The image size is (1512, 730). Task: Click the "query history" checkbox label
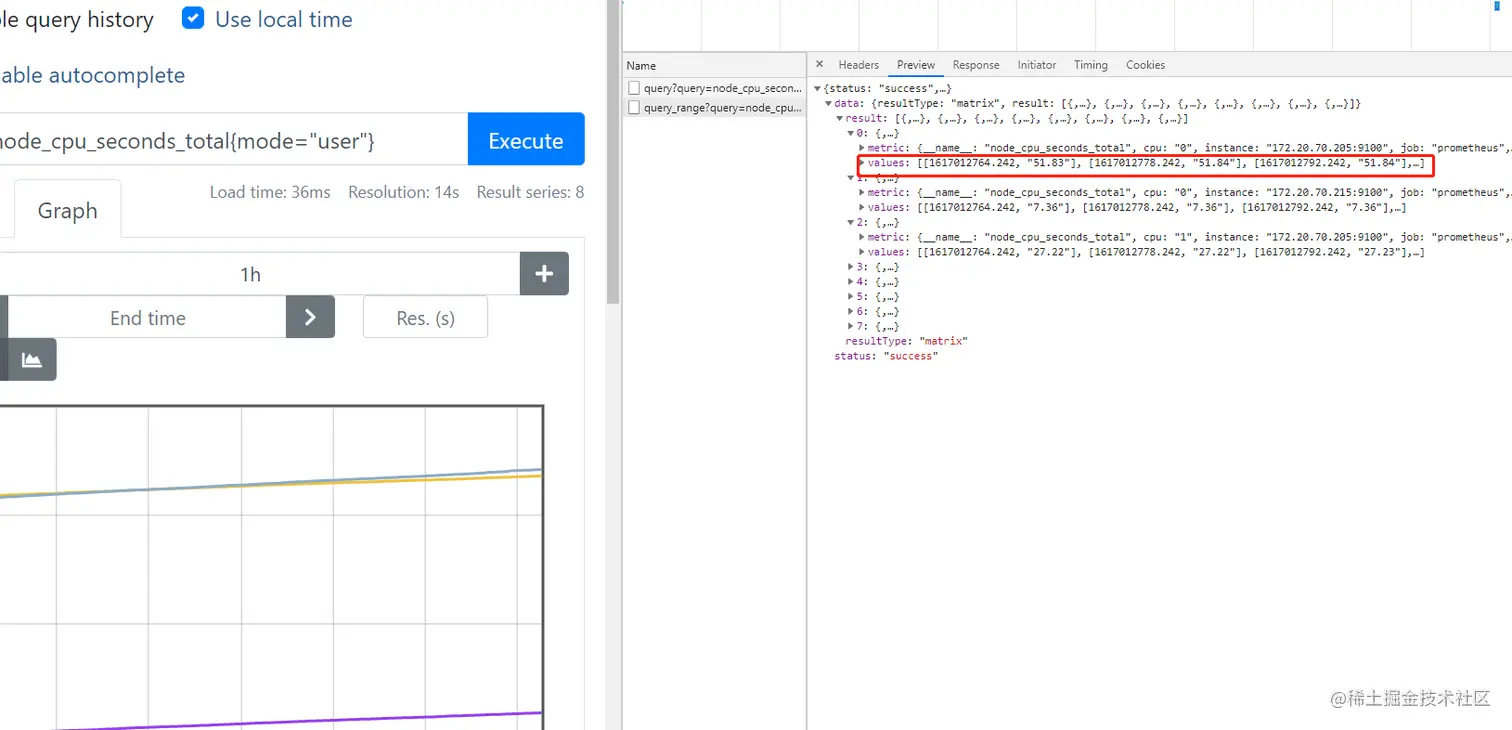pyautogui.click(x=77, y=19)
